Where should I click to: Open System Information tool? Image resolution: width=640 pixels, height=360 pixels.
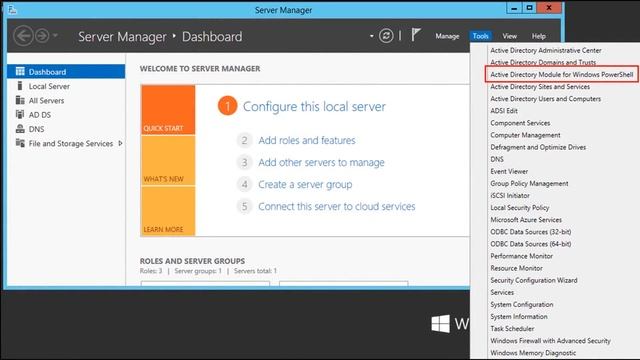pos(519,316)
